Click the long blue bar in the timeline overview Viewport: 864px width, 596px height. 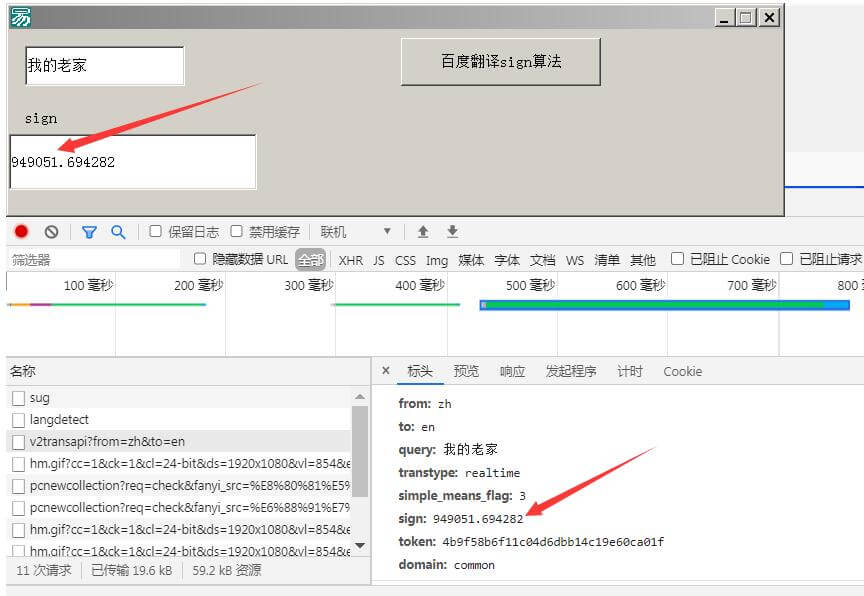664,305
